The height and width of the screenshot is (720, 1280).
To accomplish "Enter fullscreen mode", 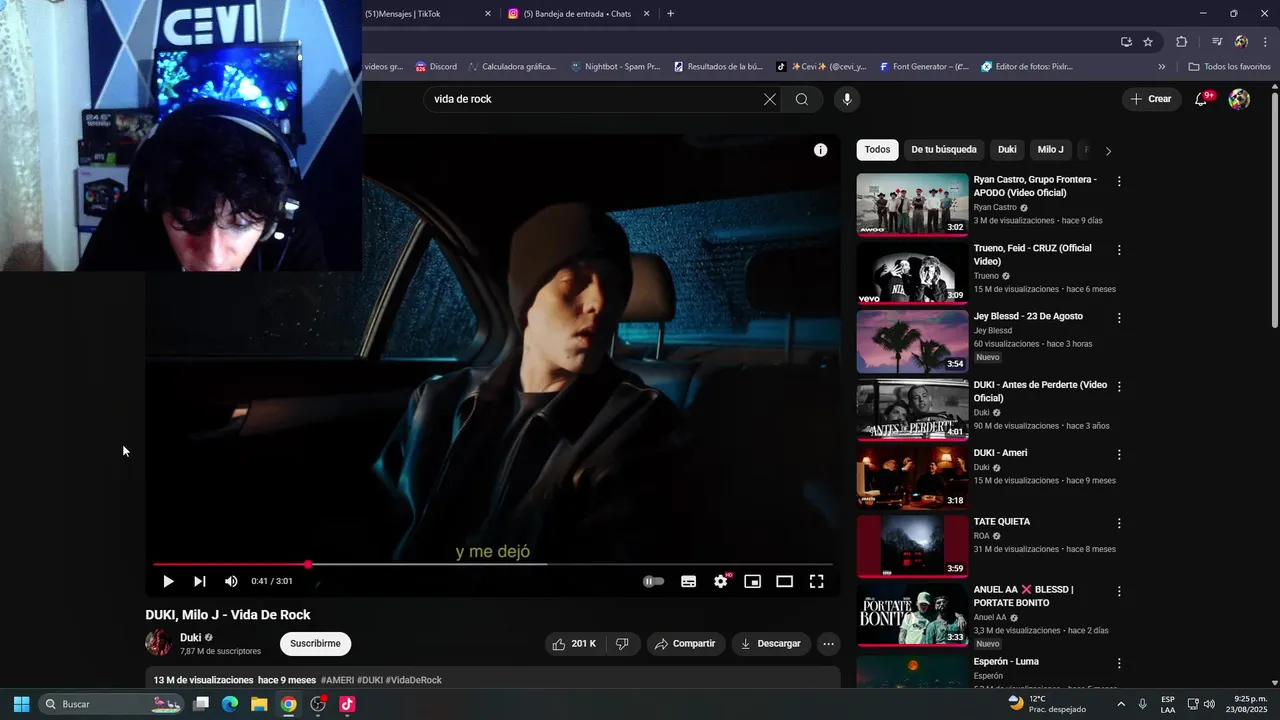I will [x=816, y=581].
